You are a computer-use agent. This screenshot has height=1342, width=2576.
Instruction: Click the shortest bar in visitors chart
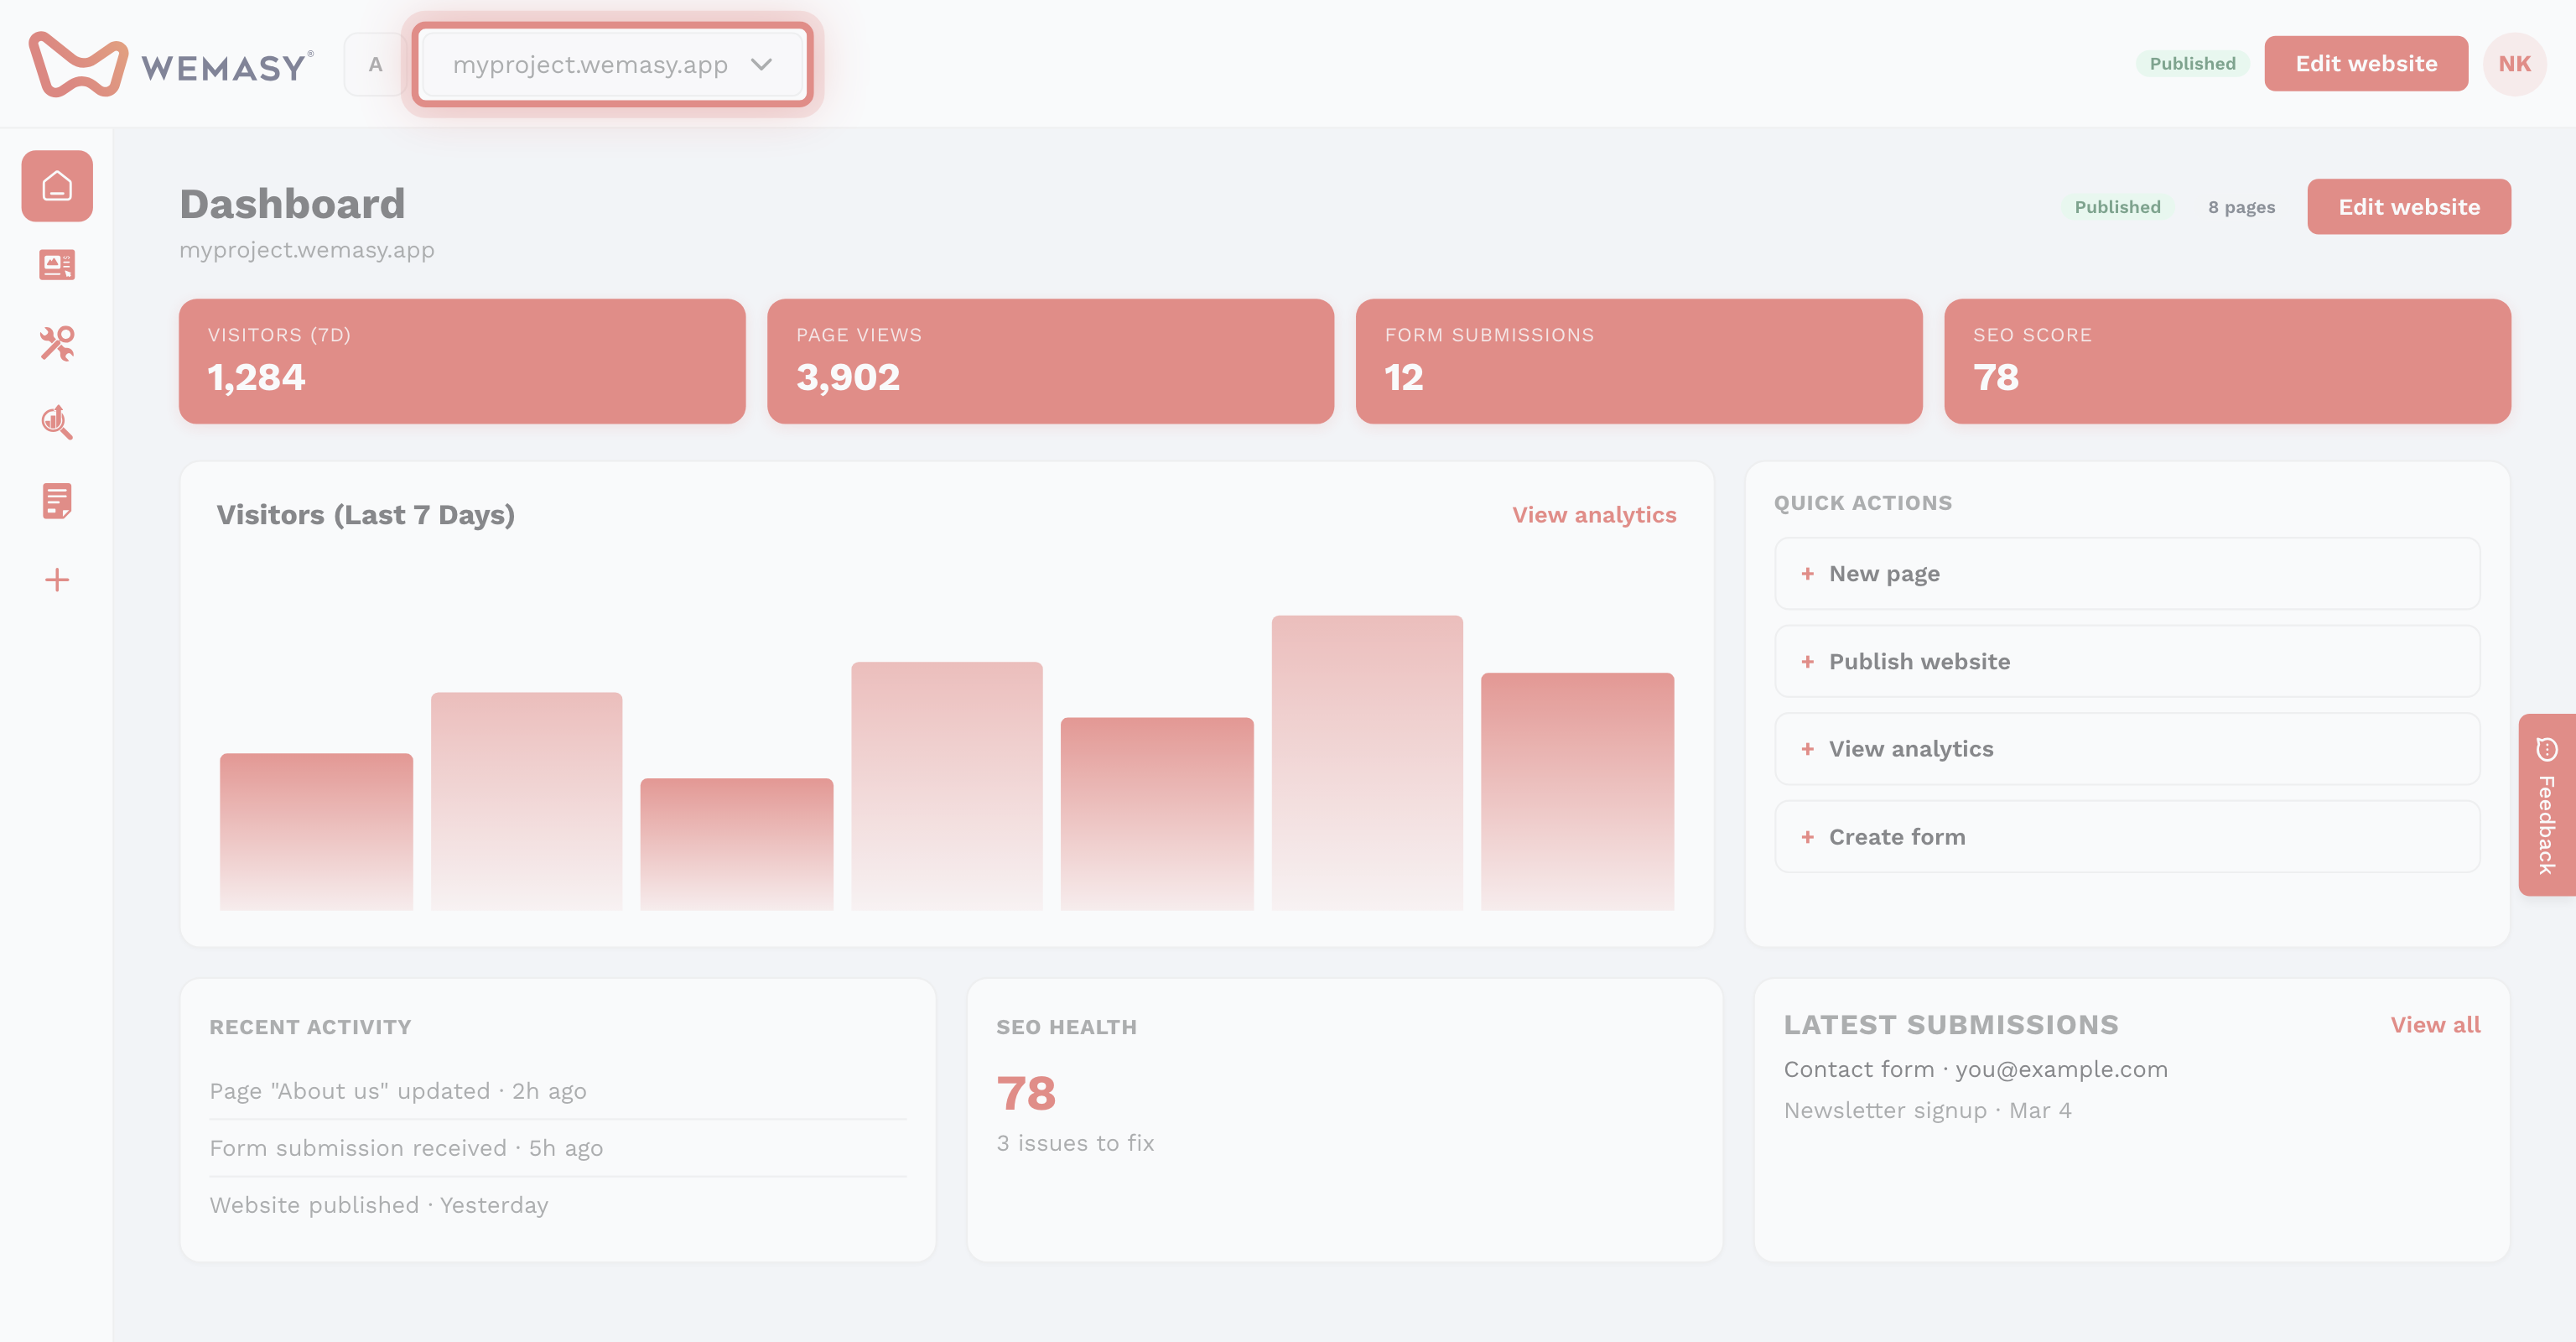[x=736, y=844]
